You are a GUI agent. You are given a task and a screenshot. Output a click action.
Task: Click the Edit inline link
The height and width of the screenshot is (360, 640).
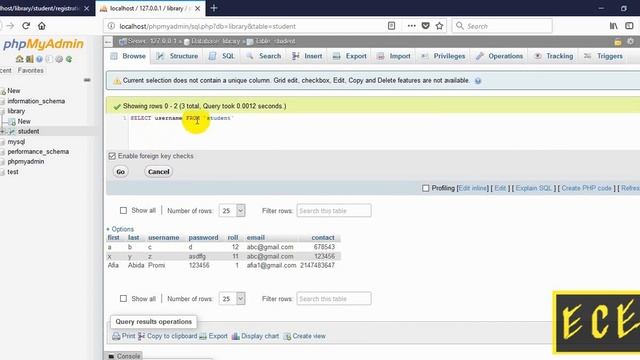click(x=473, y=188)
